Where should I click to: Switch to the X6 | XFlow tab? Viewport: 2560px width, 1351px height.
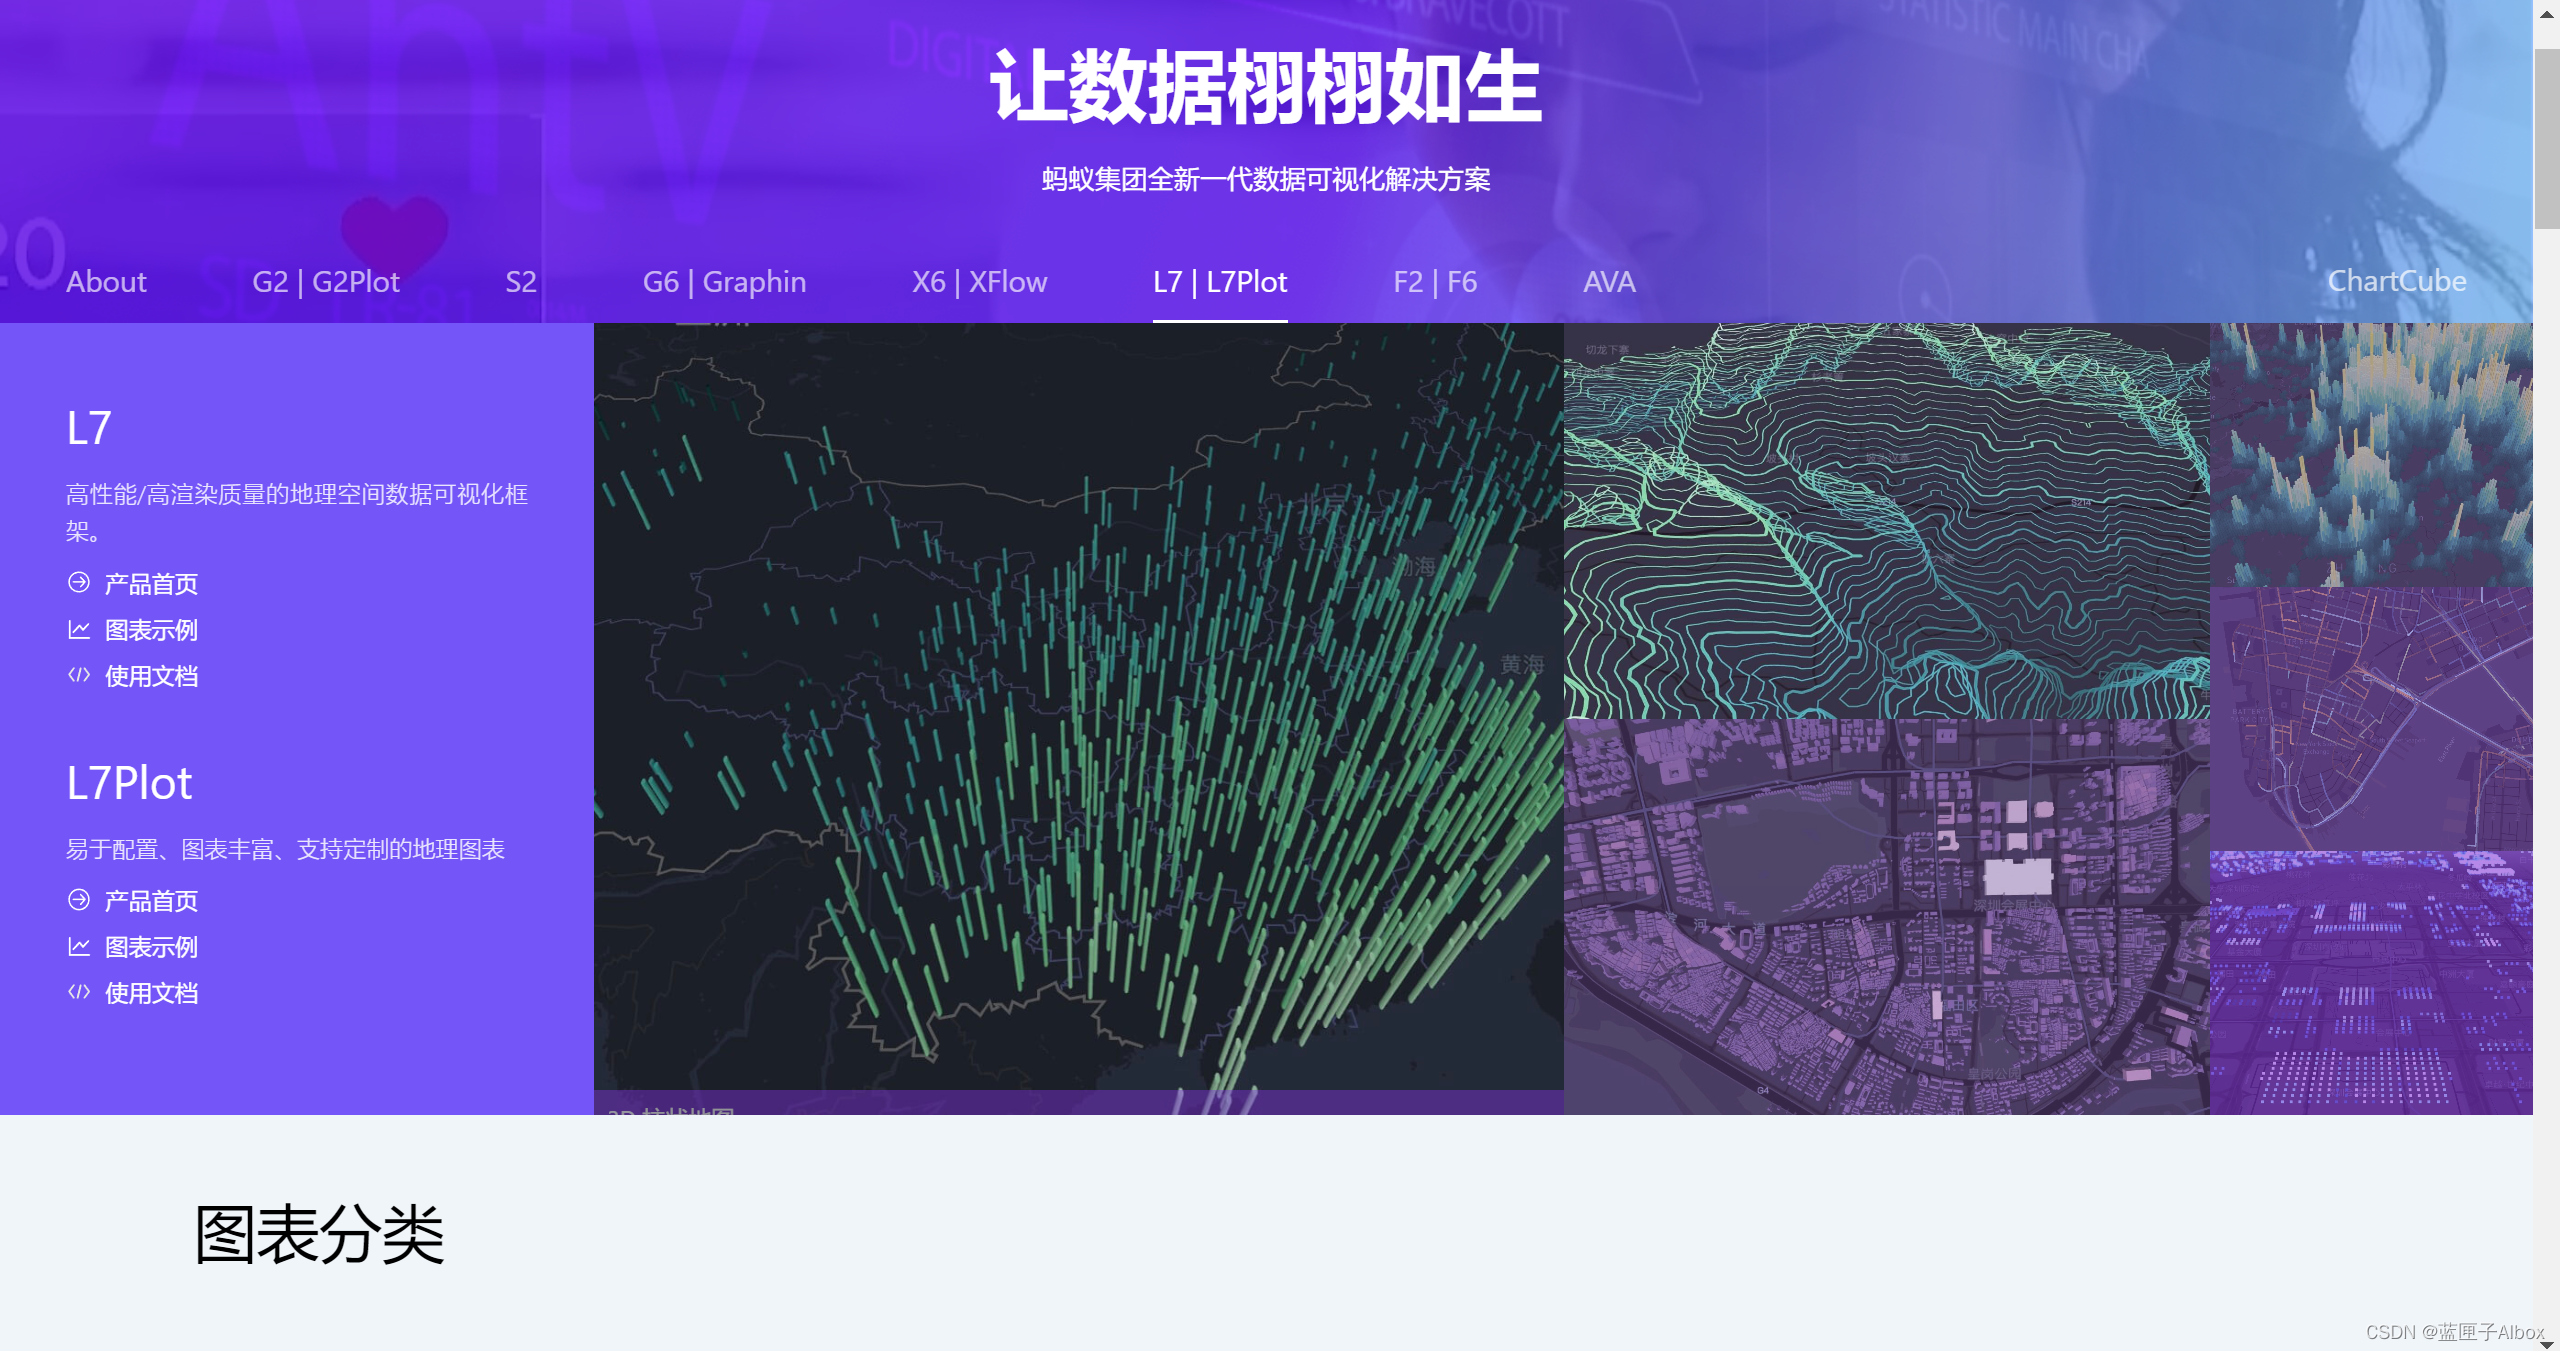tap(979, 282)
